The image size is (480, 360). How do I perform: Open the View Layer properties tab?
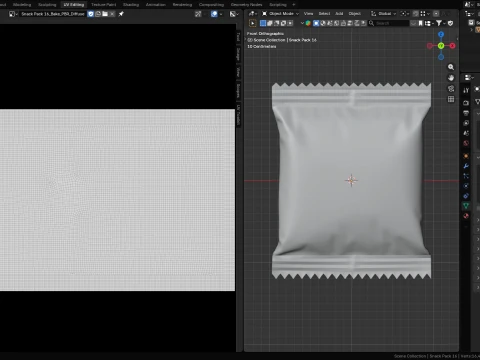click(466, 123)
